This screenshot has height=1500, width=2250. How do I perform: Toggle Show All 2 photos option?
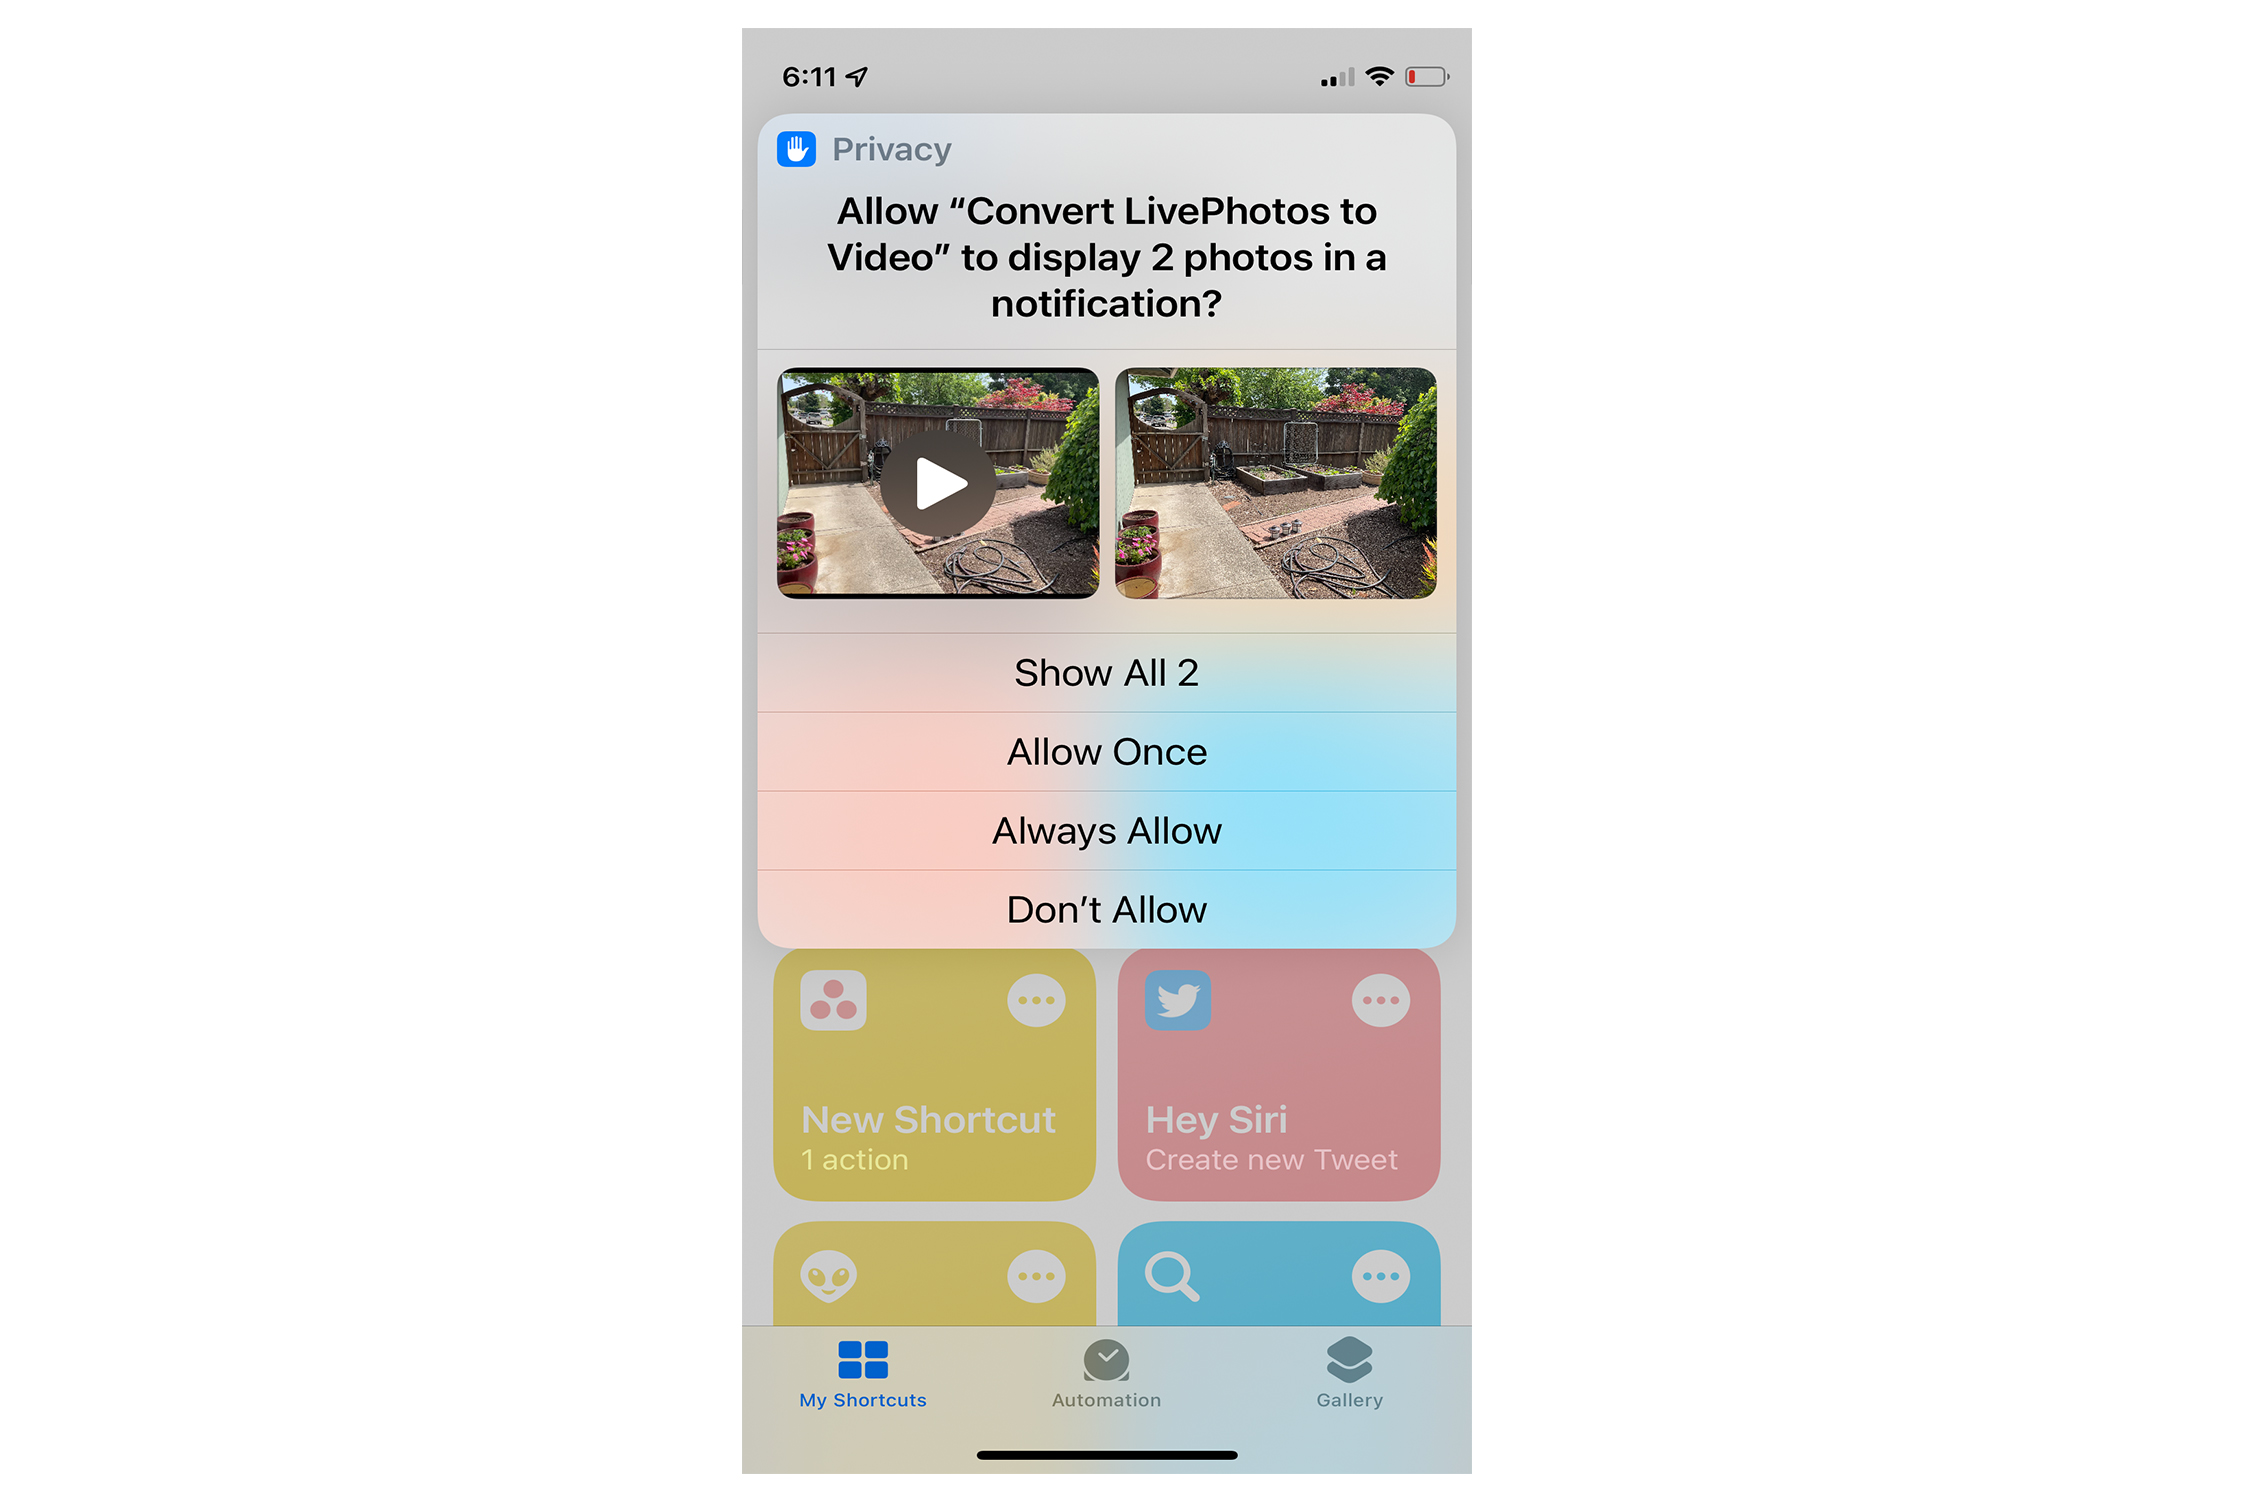1105,671
